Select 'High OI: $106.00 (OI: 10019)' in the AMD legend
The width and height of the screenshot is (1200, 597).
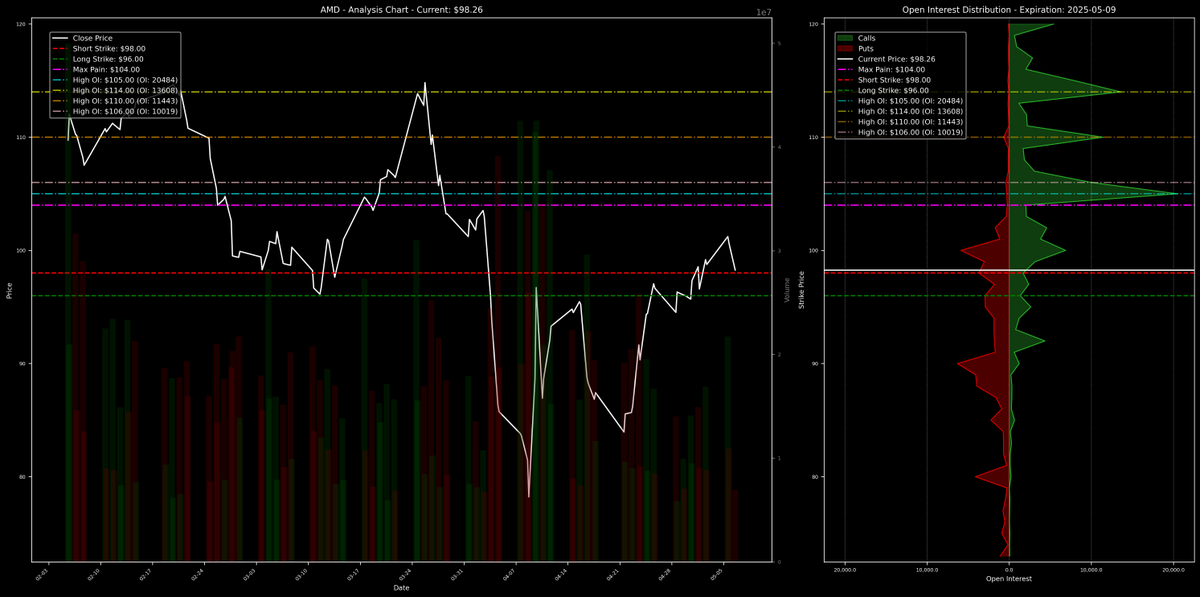[125, 112]
